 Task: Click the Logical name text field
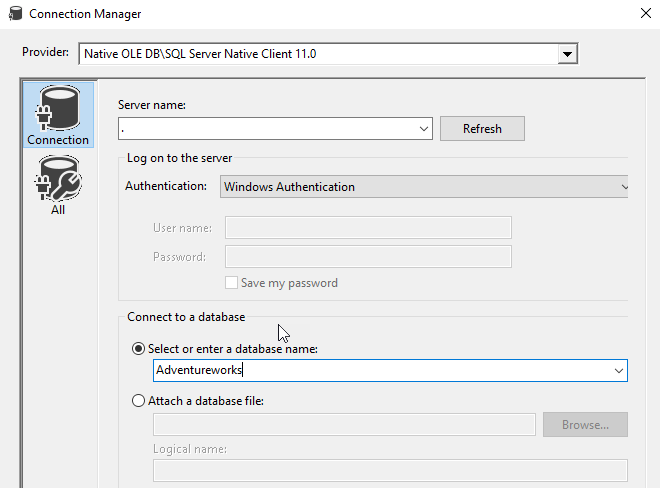(x=390, y=470)
